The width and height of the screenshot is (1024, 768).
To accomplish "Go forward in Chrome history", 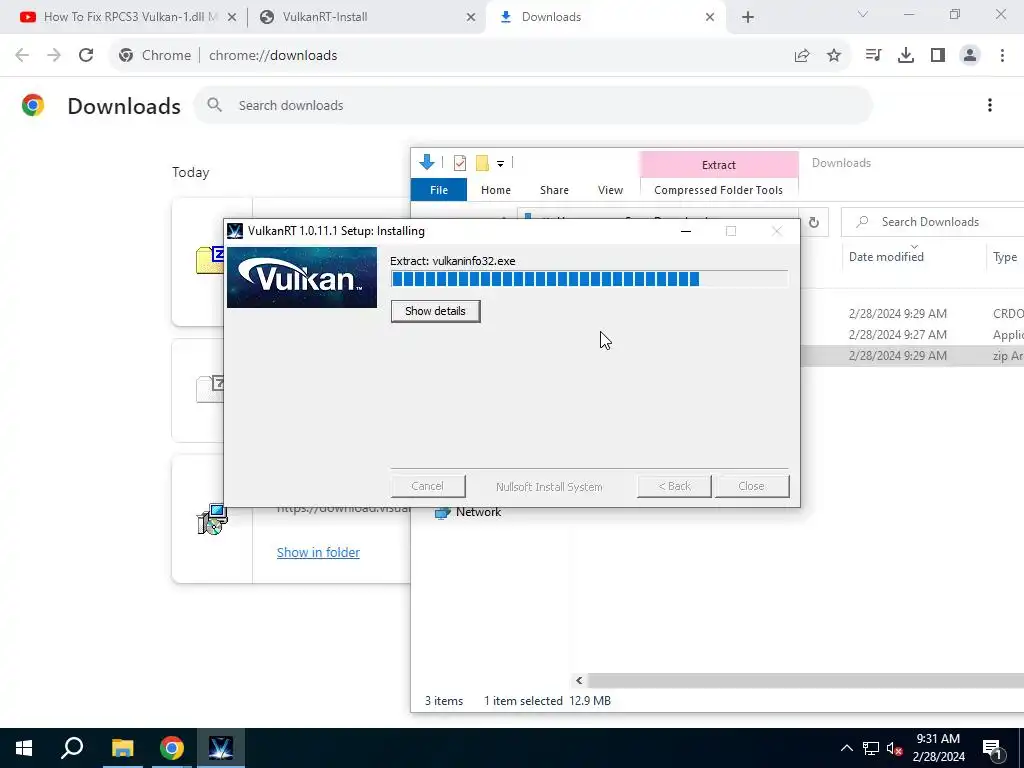I will click(54, 56).
